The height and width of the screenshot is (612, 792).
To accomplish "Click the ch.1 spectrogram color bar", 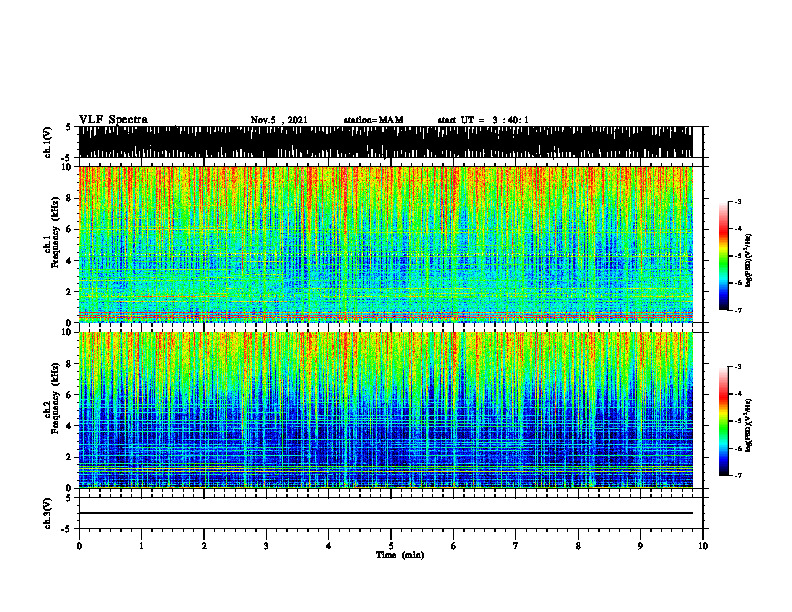I will tap(723, 256).
